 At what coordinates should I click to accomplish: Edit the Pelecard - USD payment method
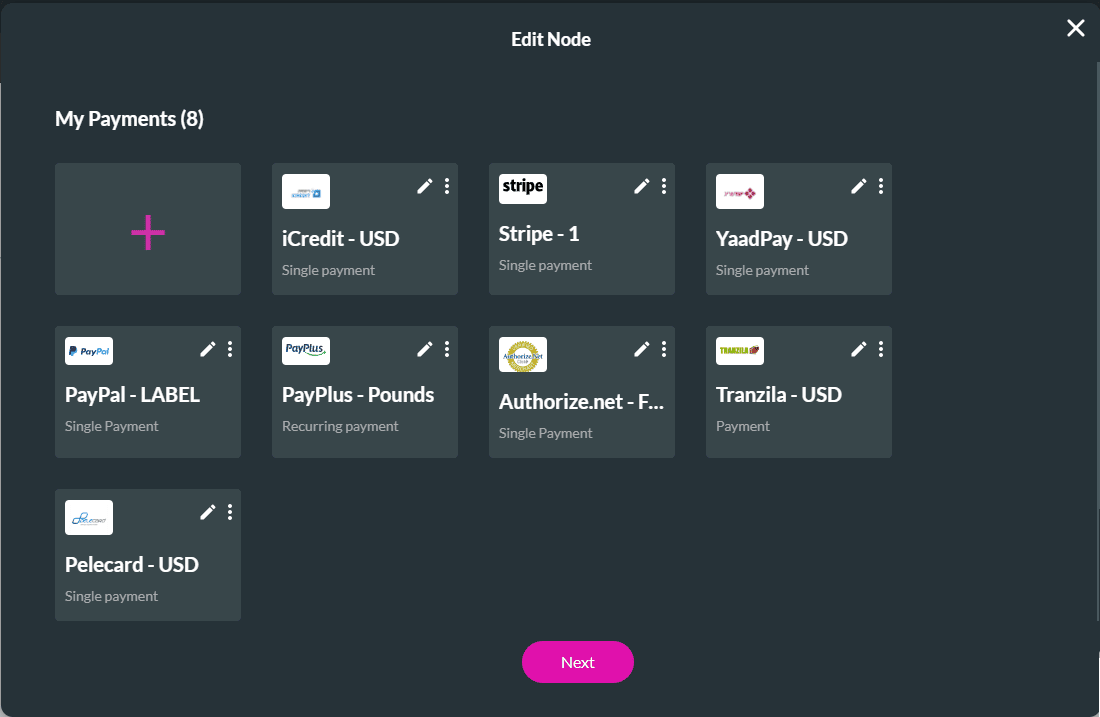tap(207, 512)
